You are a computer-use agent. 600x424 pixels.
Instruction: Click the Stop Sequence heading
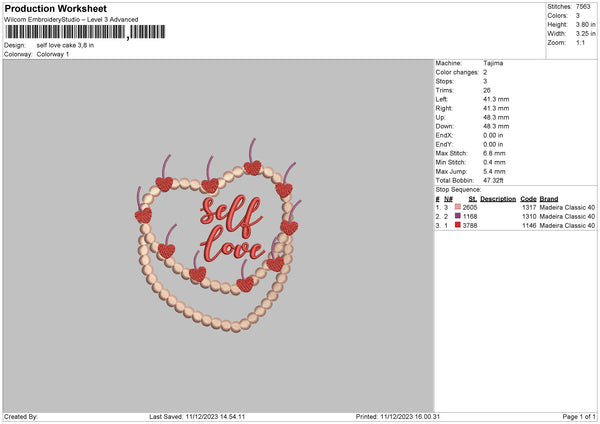458,190
